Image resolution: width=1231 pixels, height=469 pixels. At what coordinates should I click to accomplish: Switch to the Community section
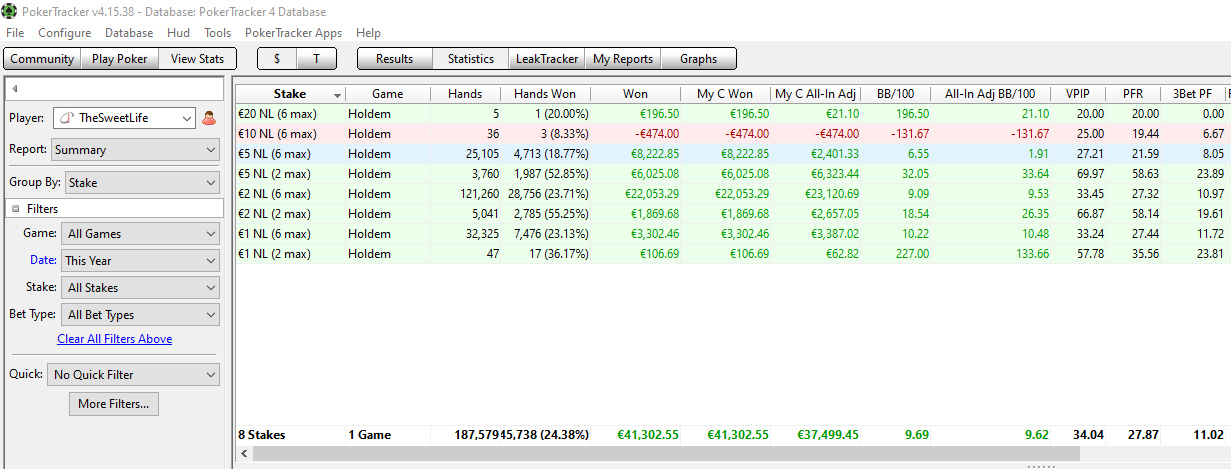[x=42, y=59]
